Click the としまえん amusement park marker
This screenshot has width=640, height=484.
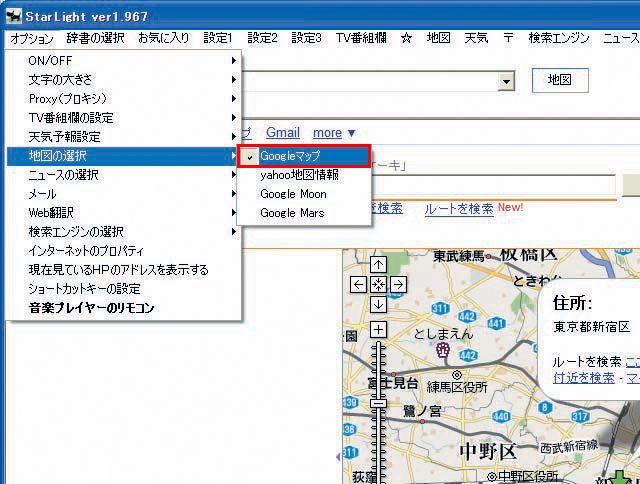tap(443, 350)
